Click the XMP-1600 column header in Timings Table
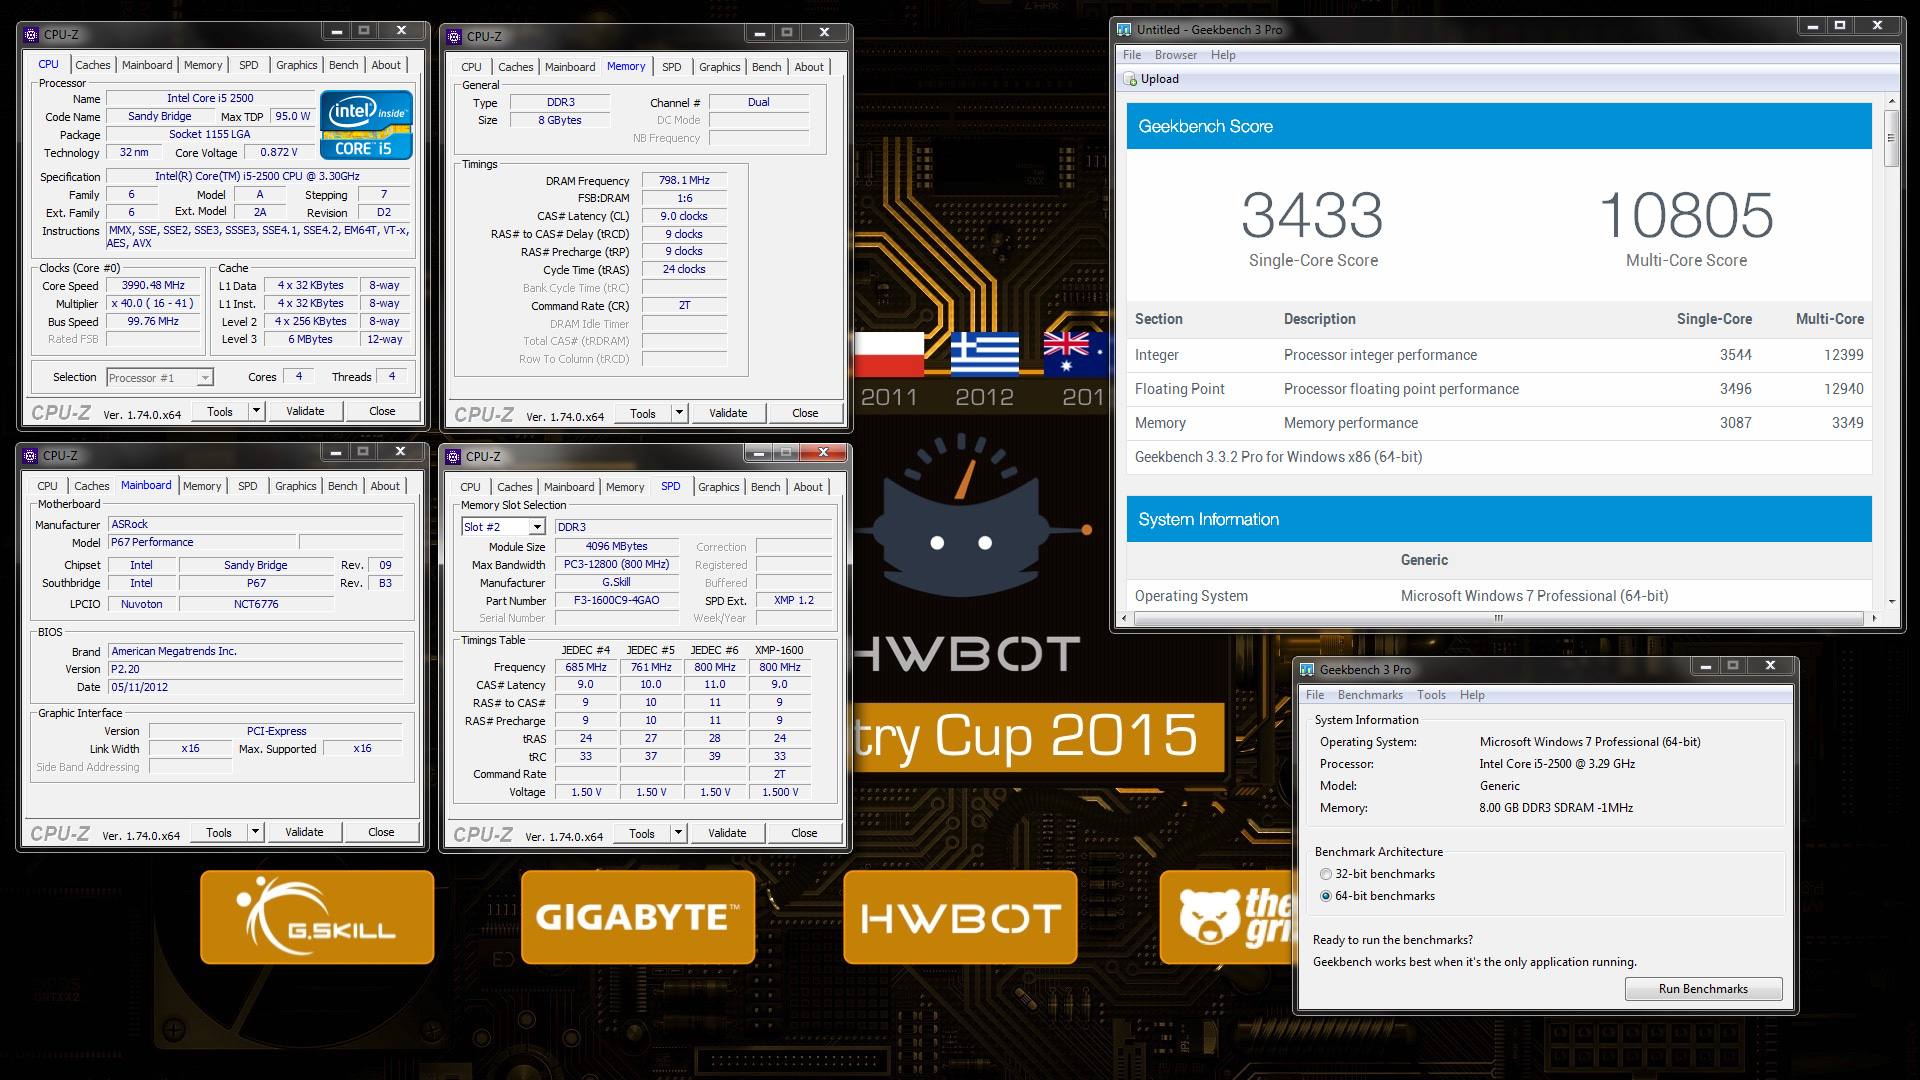This screenshot has height=1080, width=1920. (779, 650)
